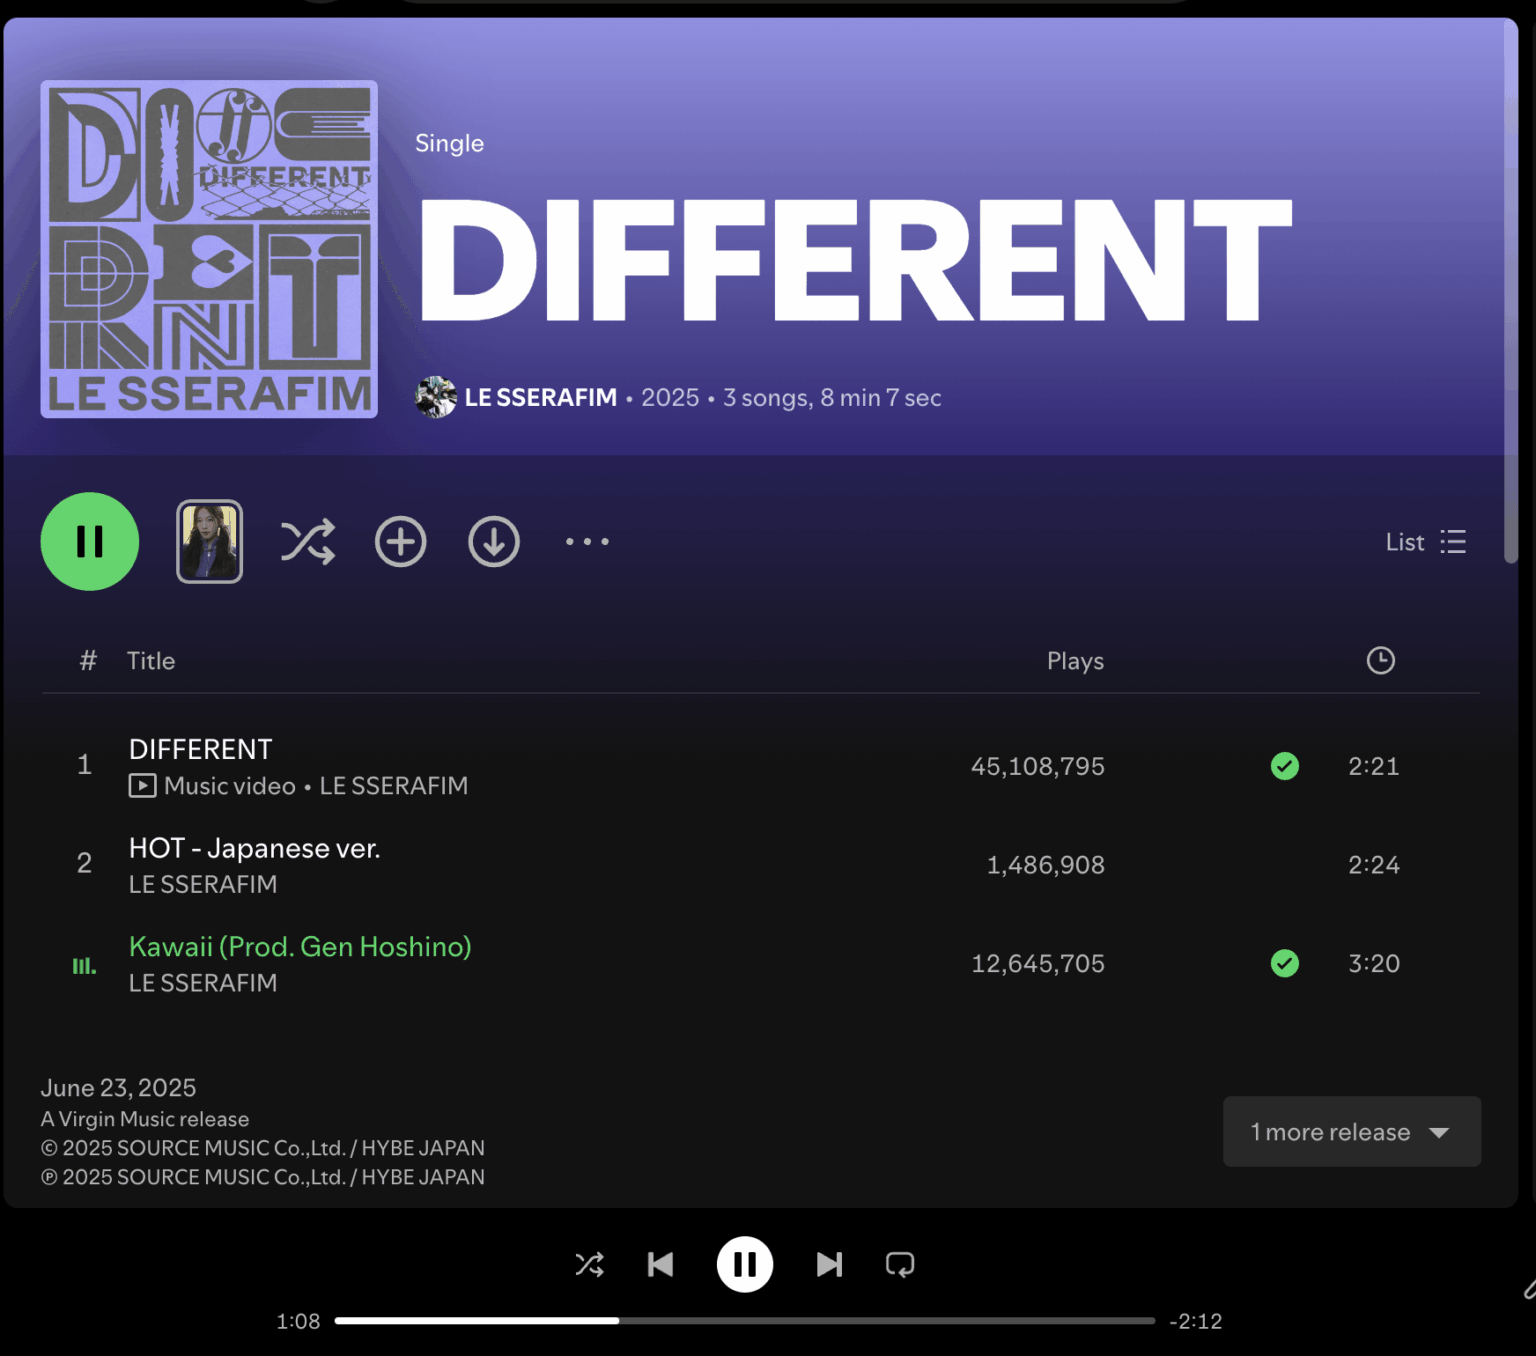Screen dimensions: 1536x1356
Task: Sort tracks by the Plays column
Action: pos(1075,660)
